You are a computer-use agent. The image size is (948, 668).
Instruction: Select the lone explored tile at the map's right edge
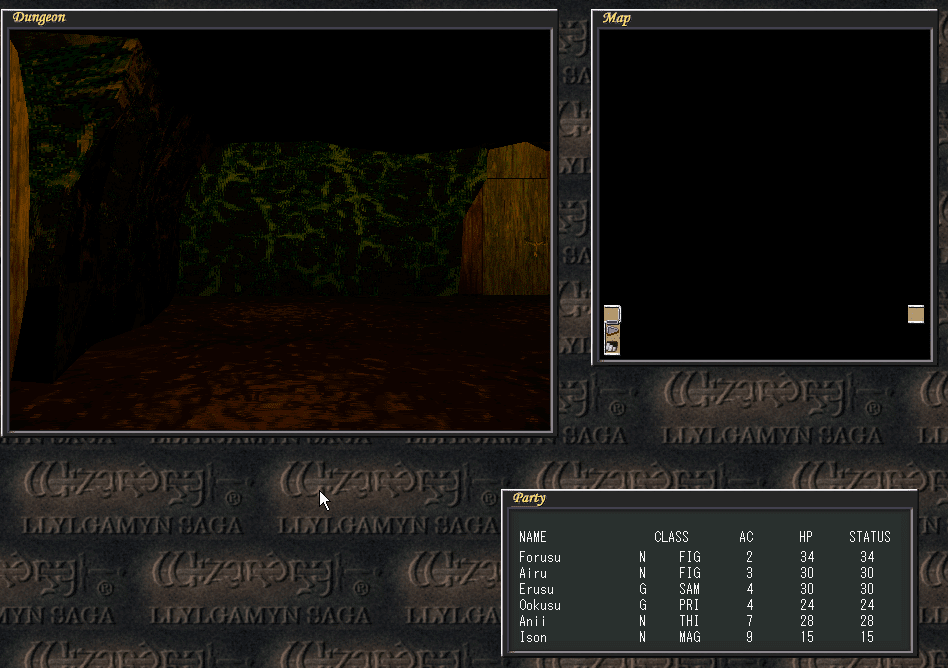[x=915, y=314]
